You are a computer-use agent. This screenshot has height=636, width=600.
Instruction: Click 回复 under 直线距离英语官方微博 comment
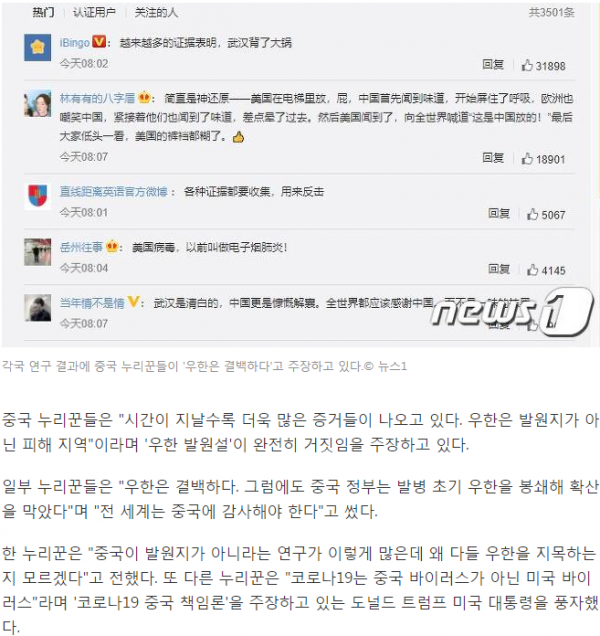[x=499, y=213]
